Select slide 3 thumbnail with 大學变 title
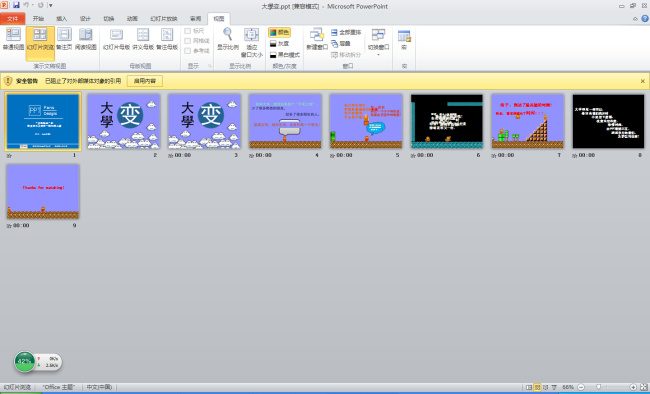This screenshot has height=394, width=650. pyautogui.click(x=204, y=121)
